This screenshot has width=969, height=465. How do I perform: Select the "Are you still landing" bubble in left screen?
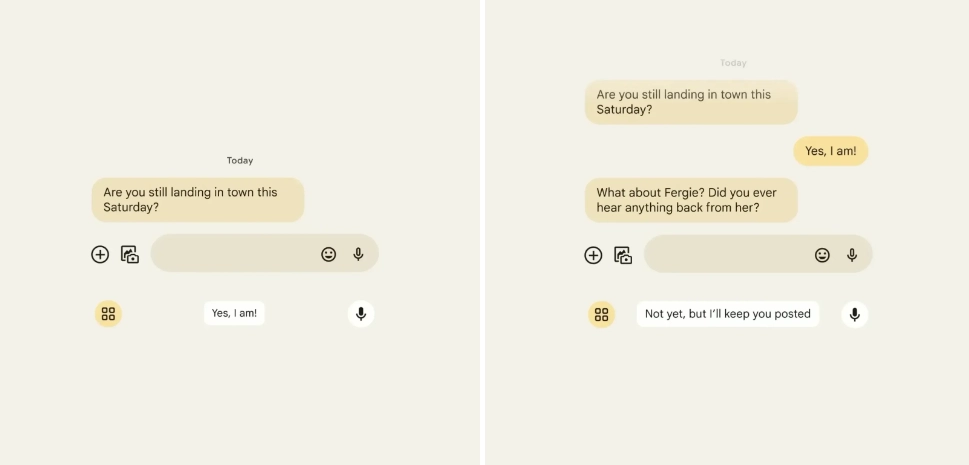tap(197, 200)
